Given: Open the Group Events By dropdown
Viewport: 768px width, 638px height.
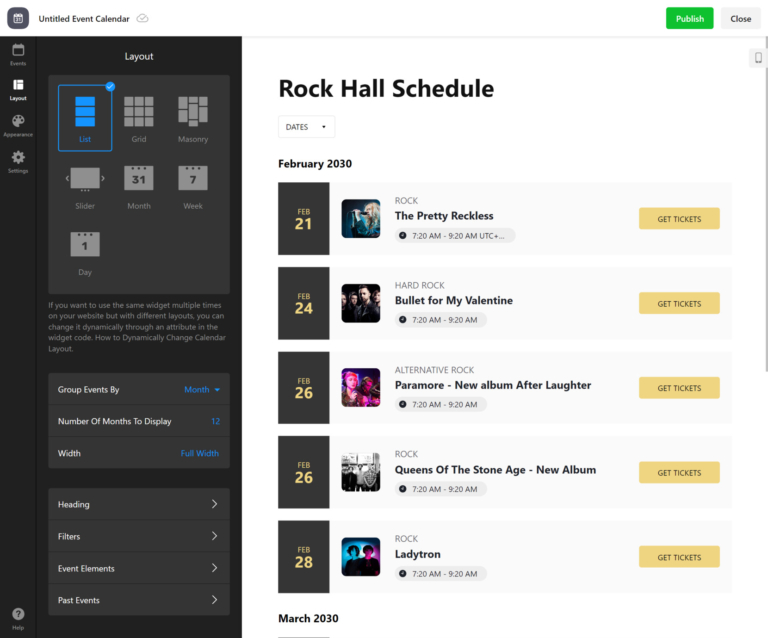Looking at the screenshot, I should pyautogui.click(x=202, y=389).
